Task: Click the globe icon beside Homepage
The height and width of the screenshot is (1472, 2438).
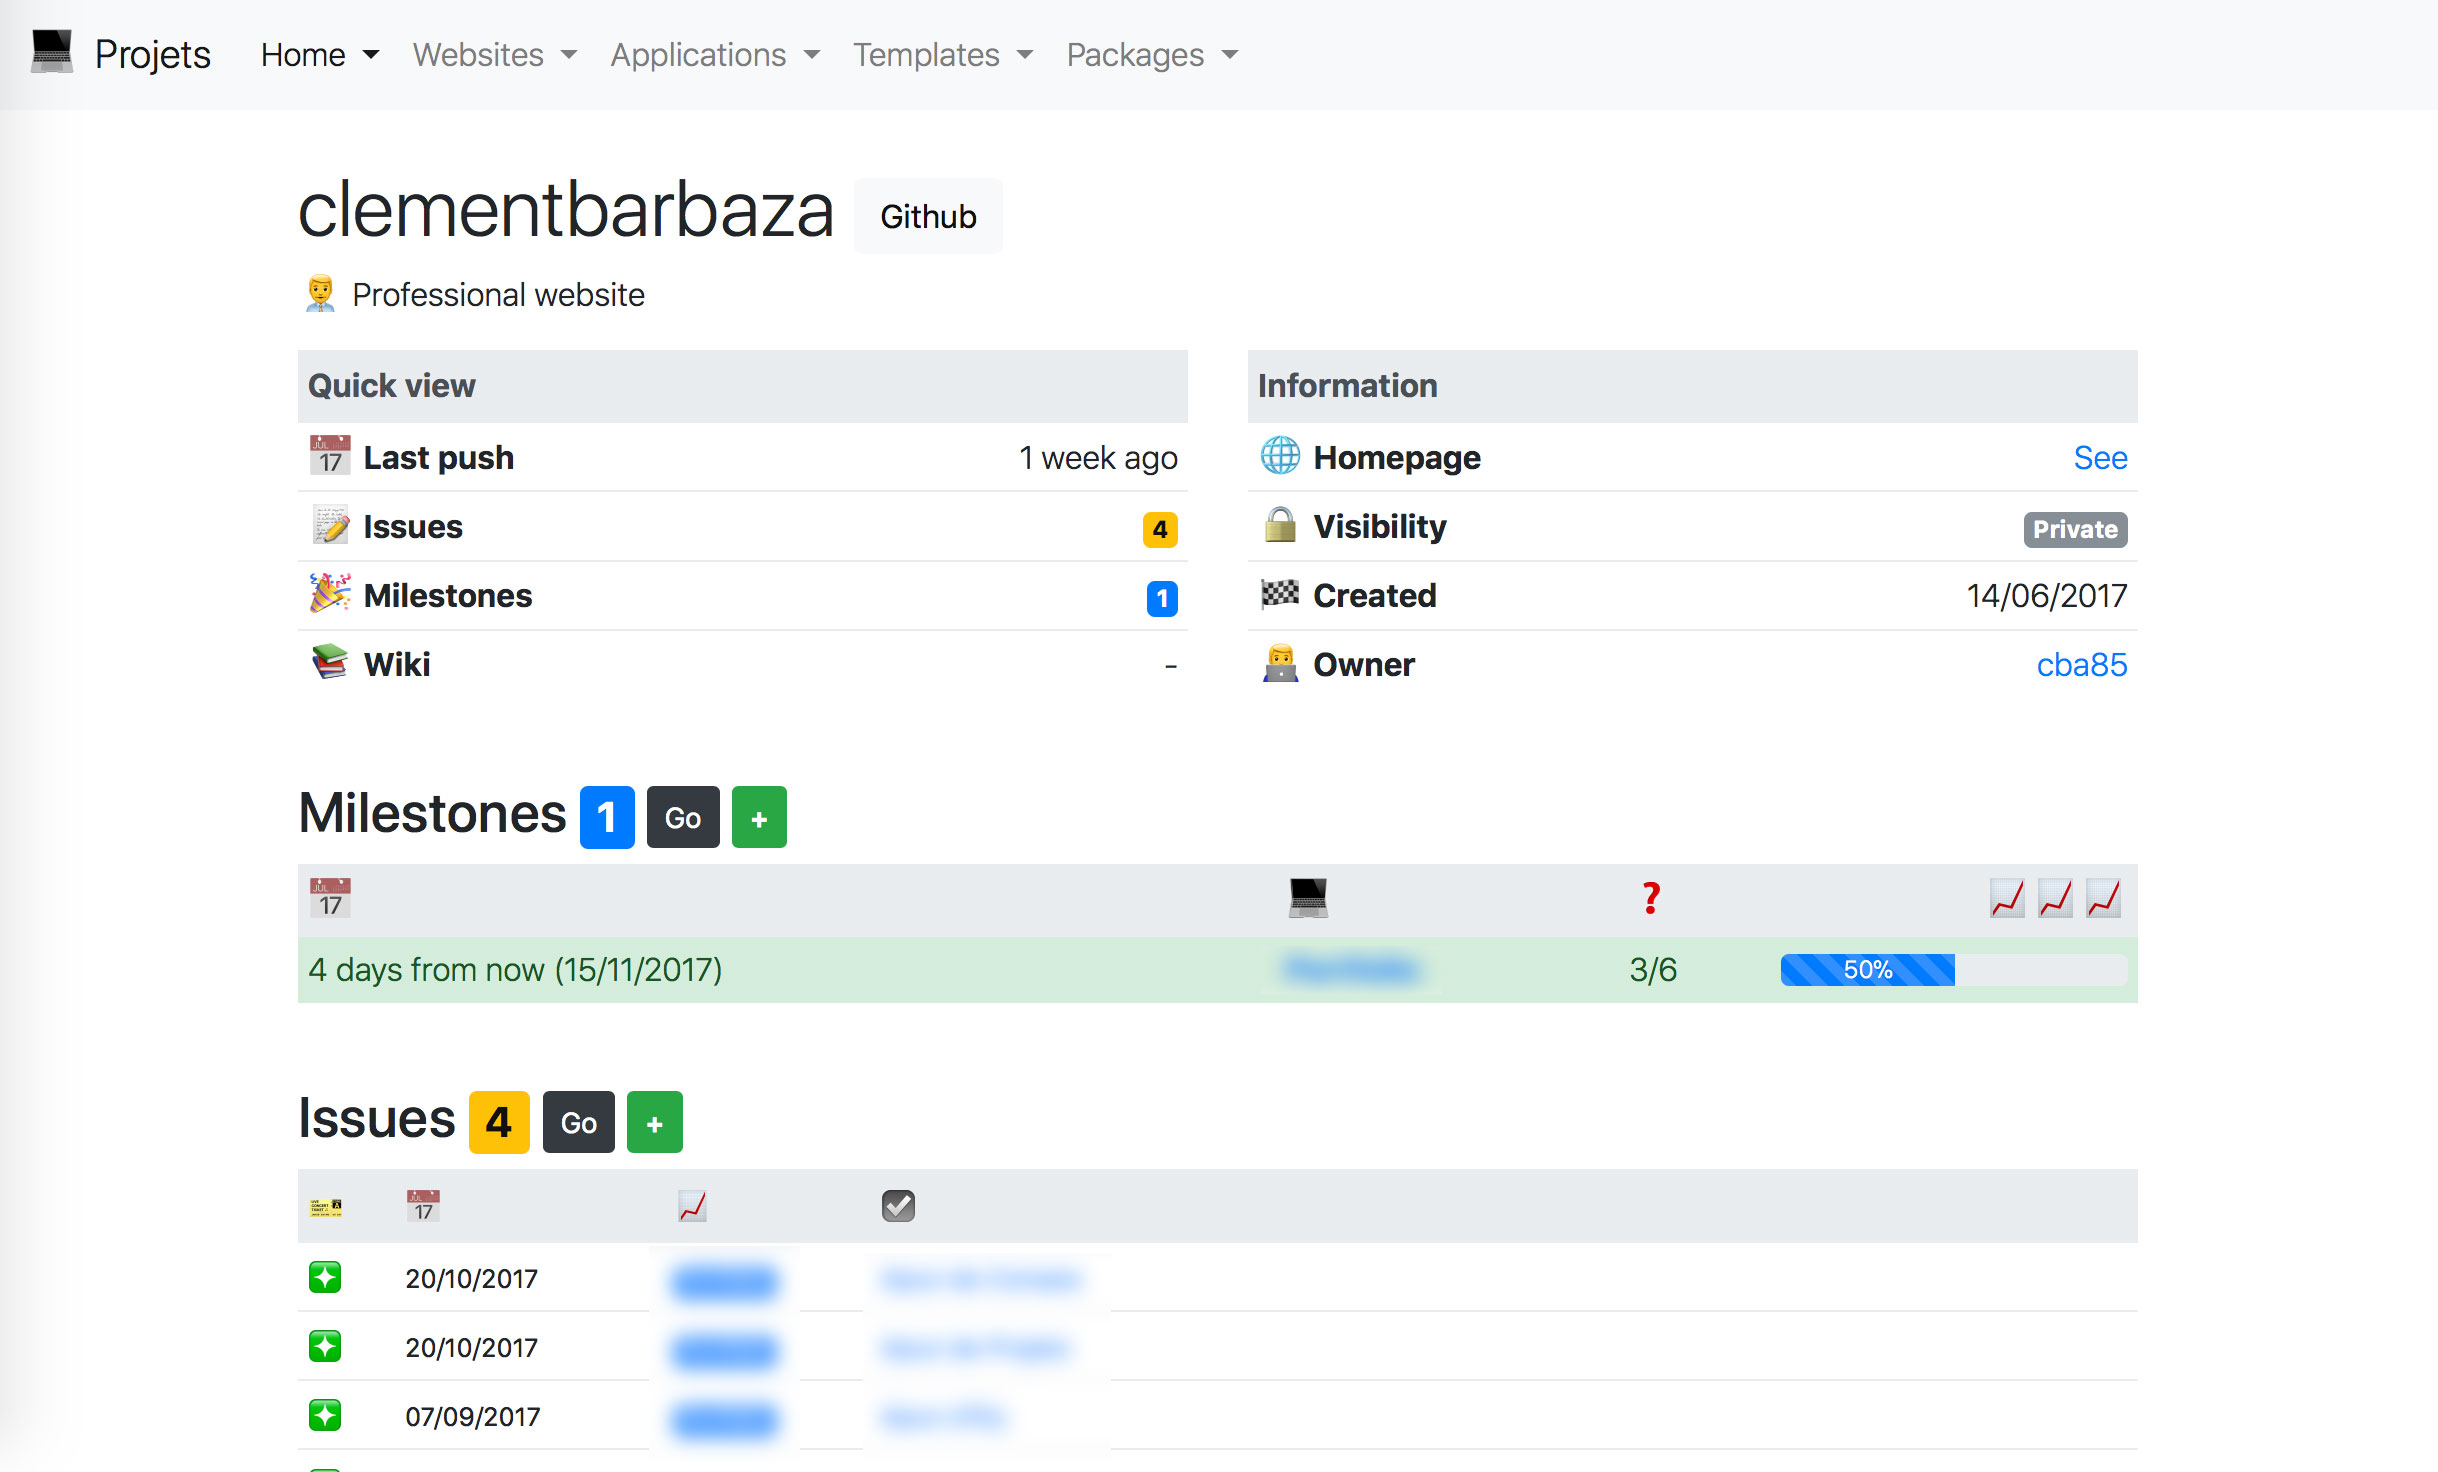Action: pos(1281,457)
